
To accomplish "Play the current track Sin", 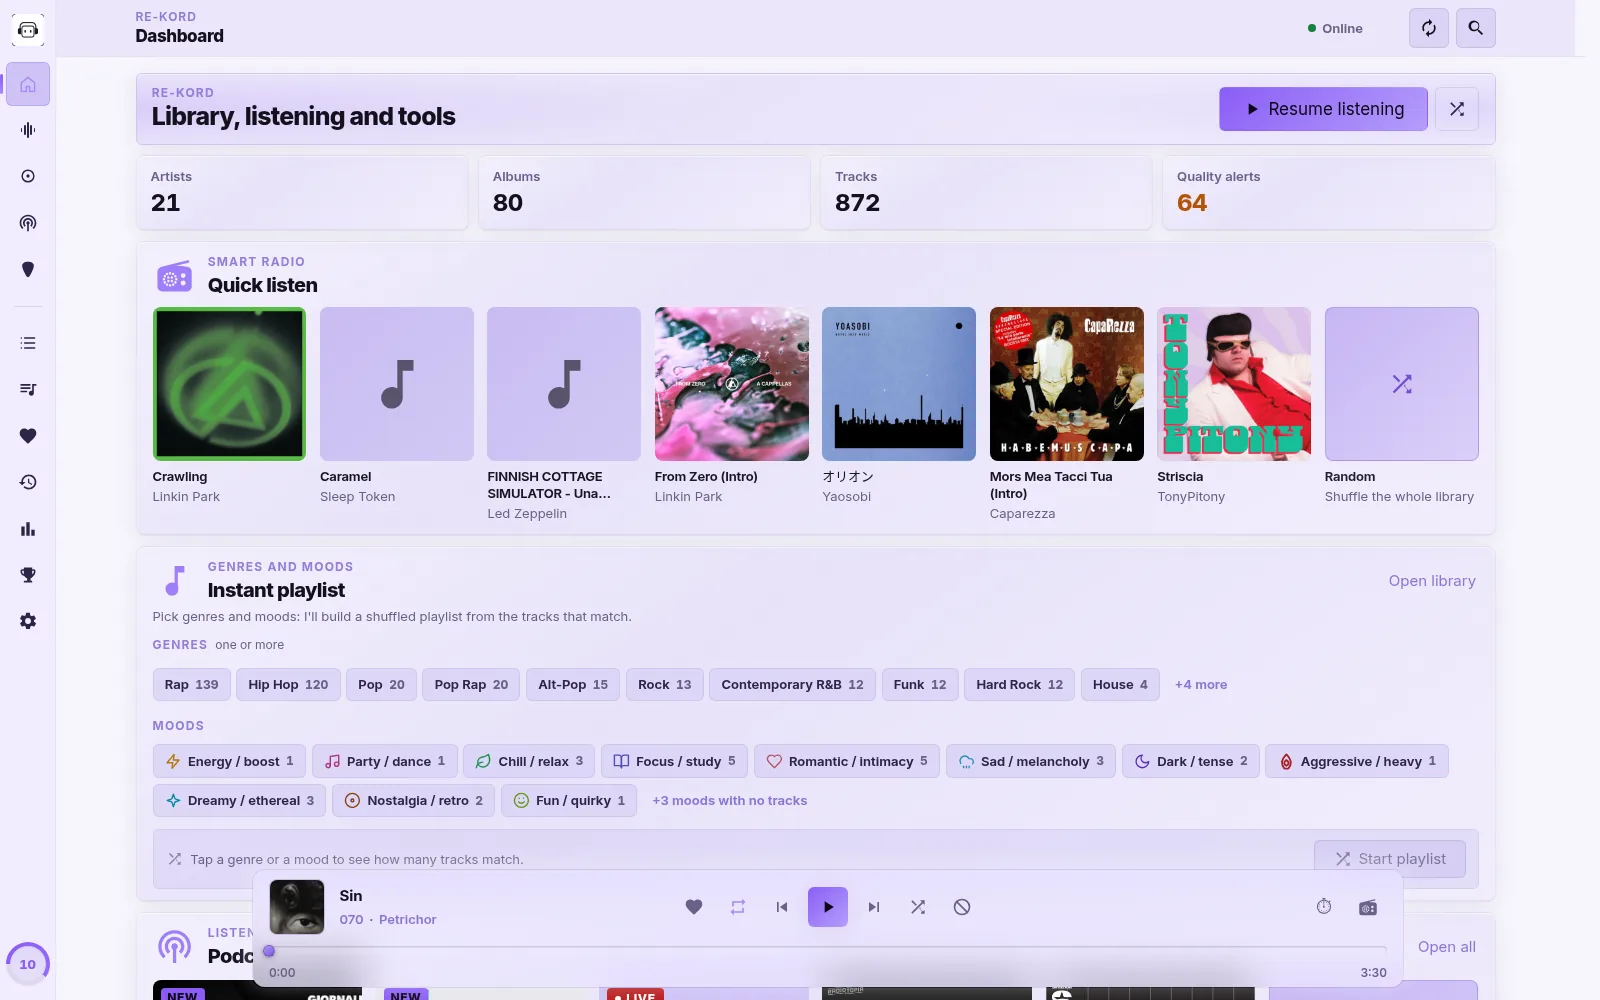I will [828, 907].
